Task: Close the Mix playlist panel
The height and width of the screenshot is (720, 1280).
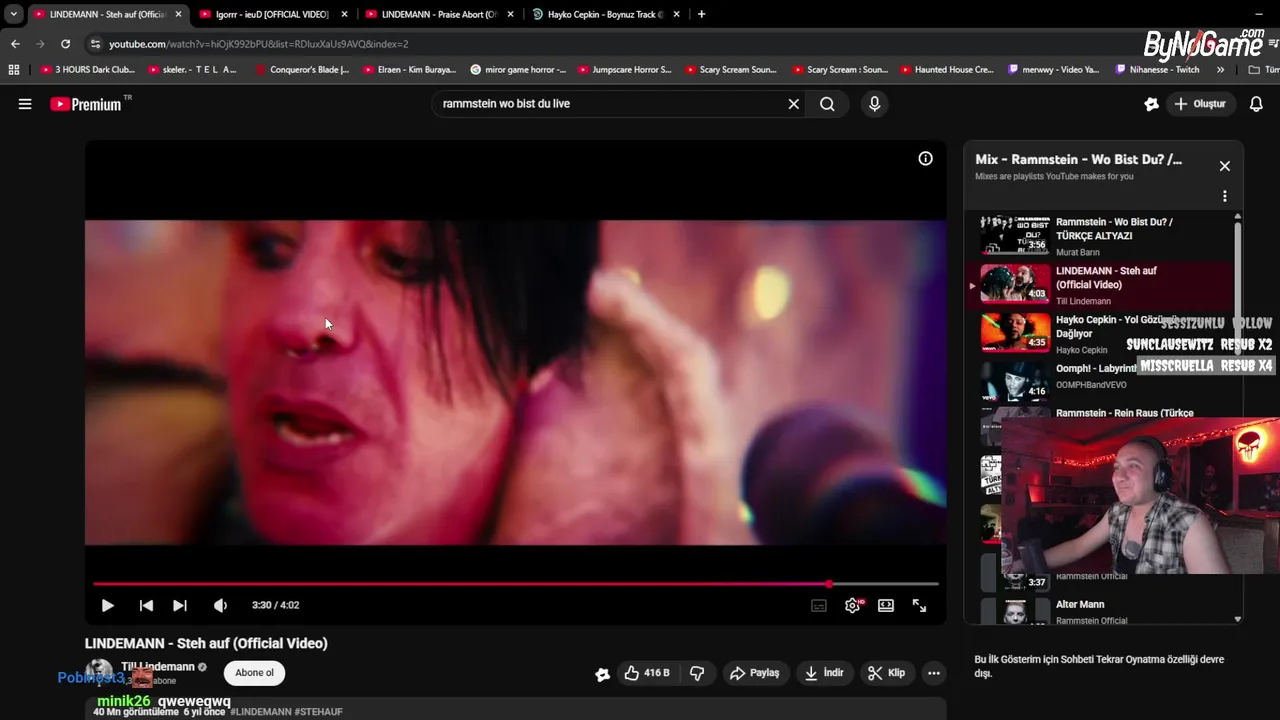Action: tap(1224, 166)
